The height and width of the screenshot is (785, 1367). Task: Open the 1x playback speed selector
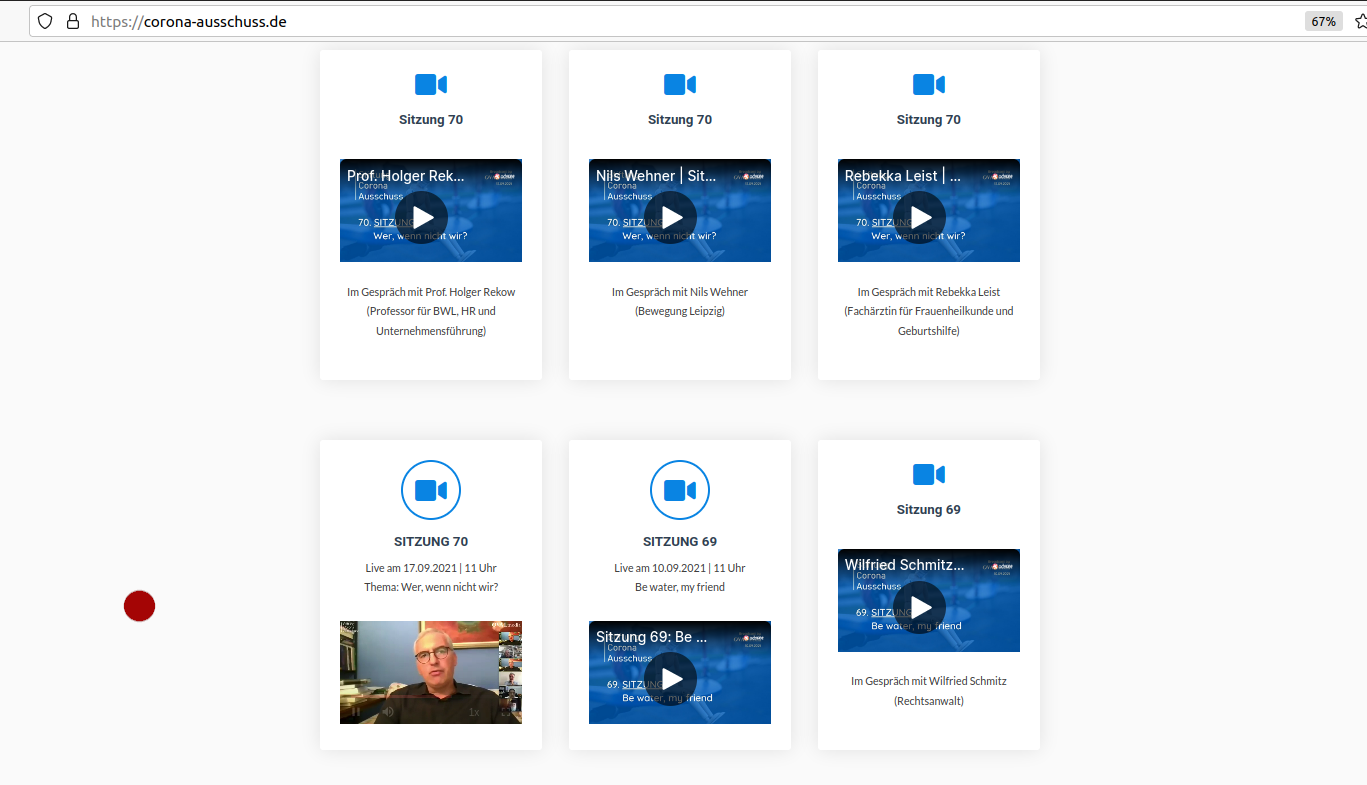click(474, 712)
